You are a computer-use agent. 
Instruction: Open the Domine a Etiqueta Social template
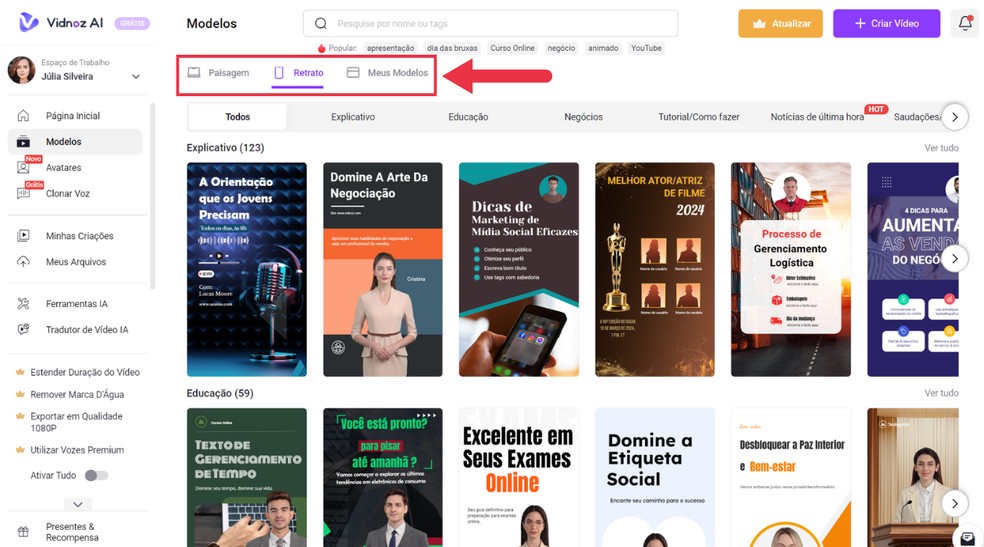click(655, 477)
